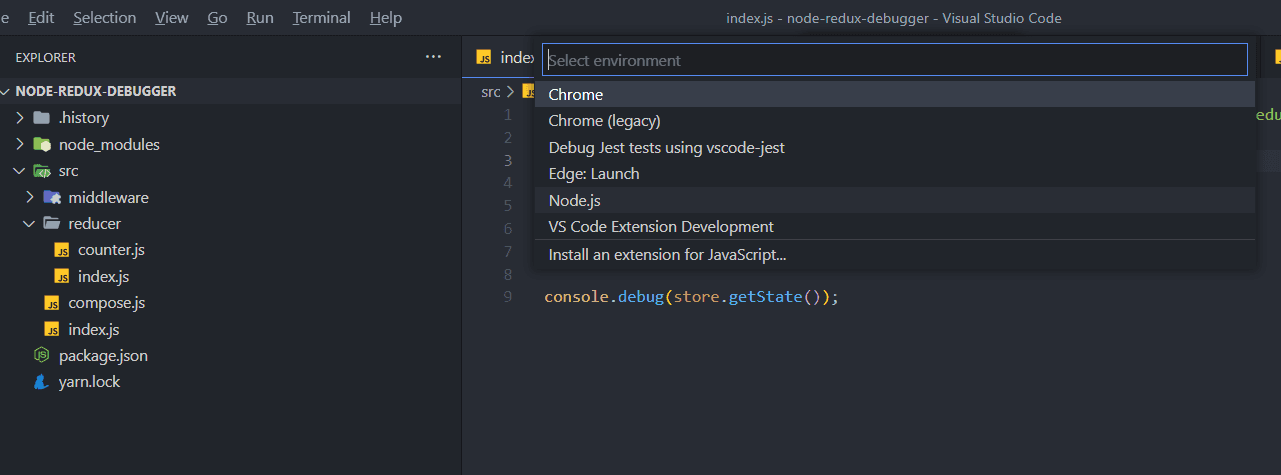The image size is (1281, 475).
Task: Open index.js directly under src
Action: 94,329
